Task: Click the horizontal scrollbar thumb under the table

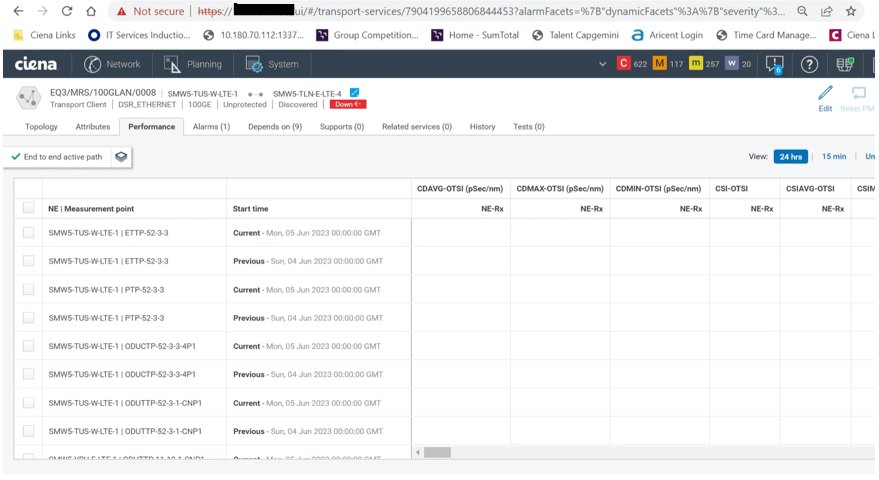Action: pos(437,453)
